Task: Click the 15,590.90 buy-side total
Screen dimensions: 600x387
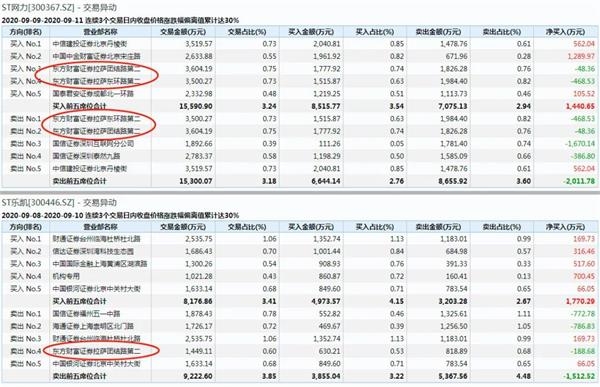Action: tap(196, 106)
